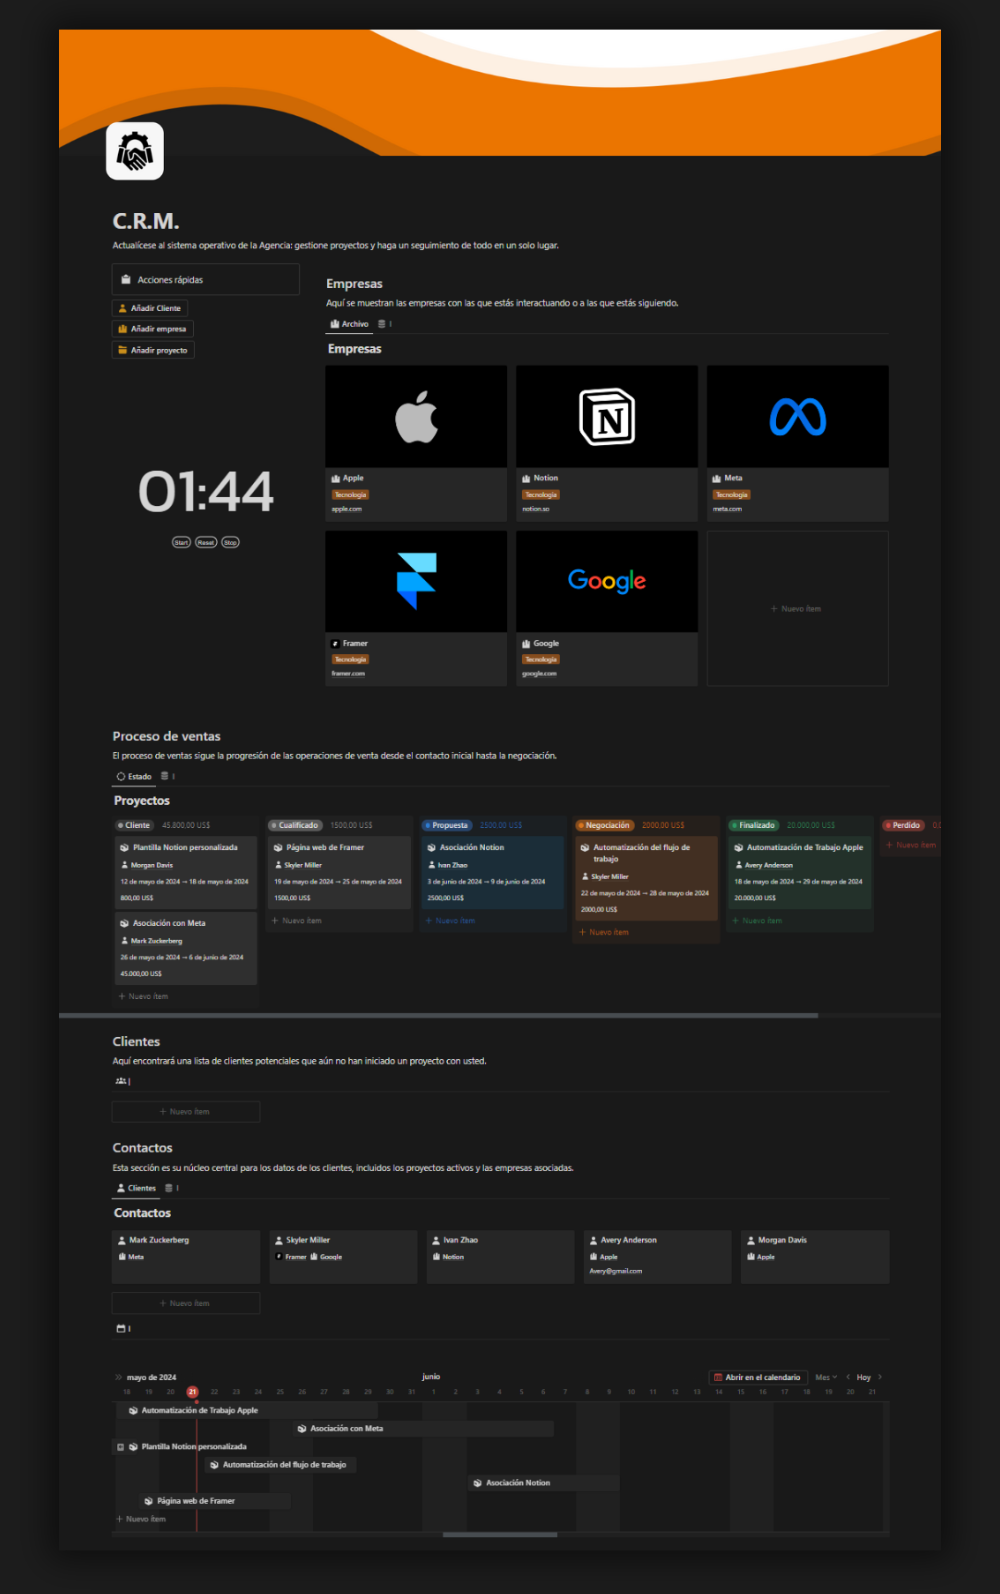The image size is (1000, 1594).
Task: Click the Cualificado status column header
Action: click(295, 825)
